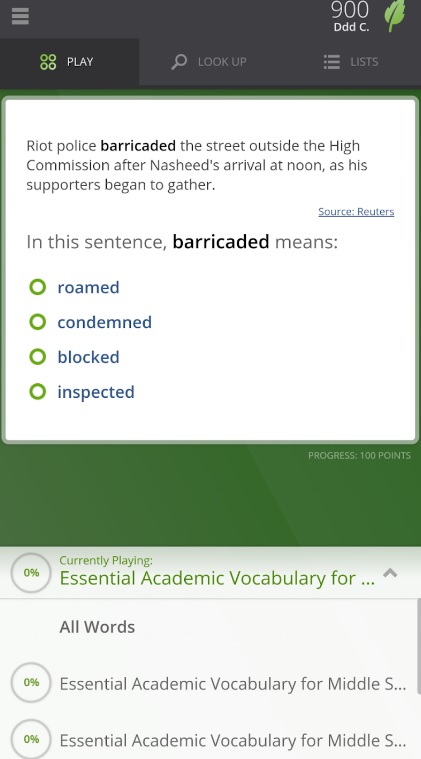Click the four-circle Play icon
The image size is (421, 759).
coord(48,62)
